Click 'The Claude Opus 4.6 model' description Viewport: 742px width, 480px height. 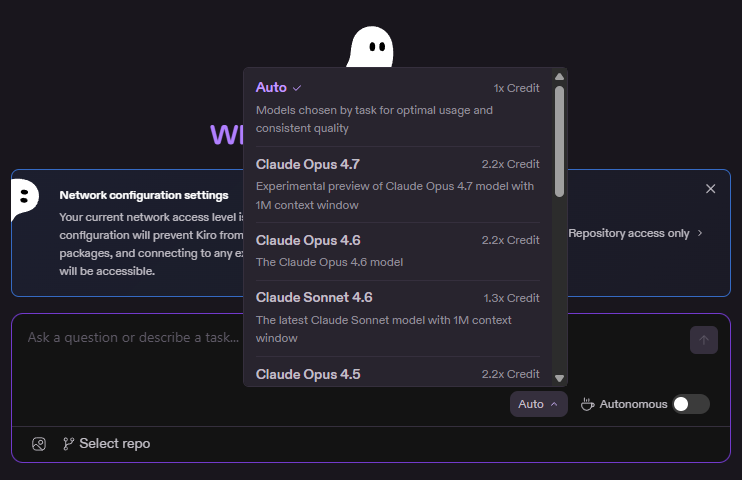tap(329, 262)
